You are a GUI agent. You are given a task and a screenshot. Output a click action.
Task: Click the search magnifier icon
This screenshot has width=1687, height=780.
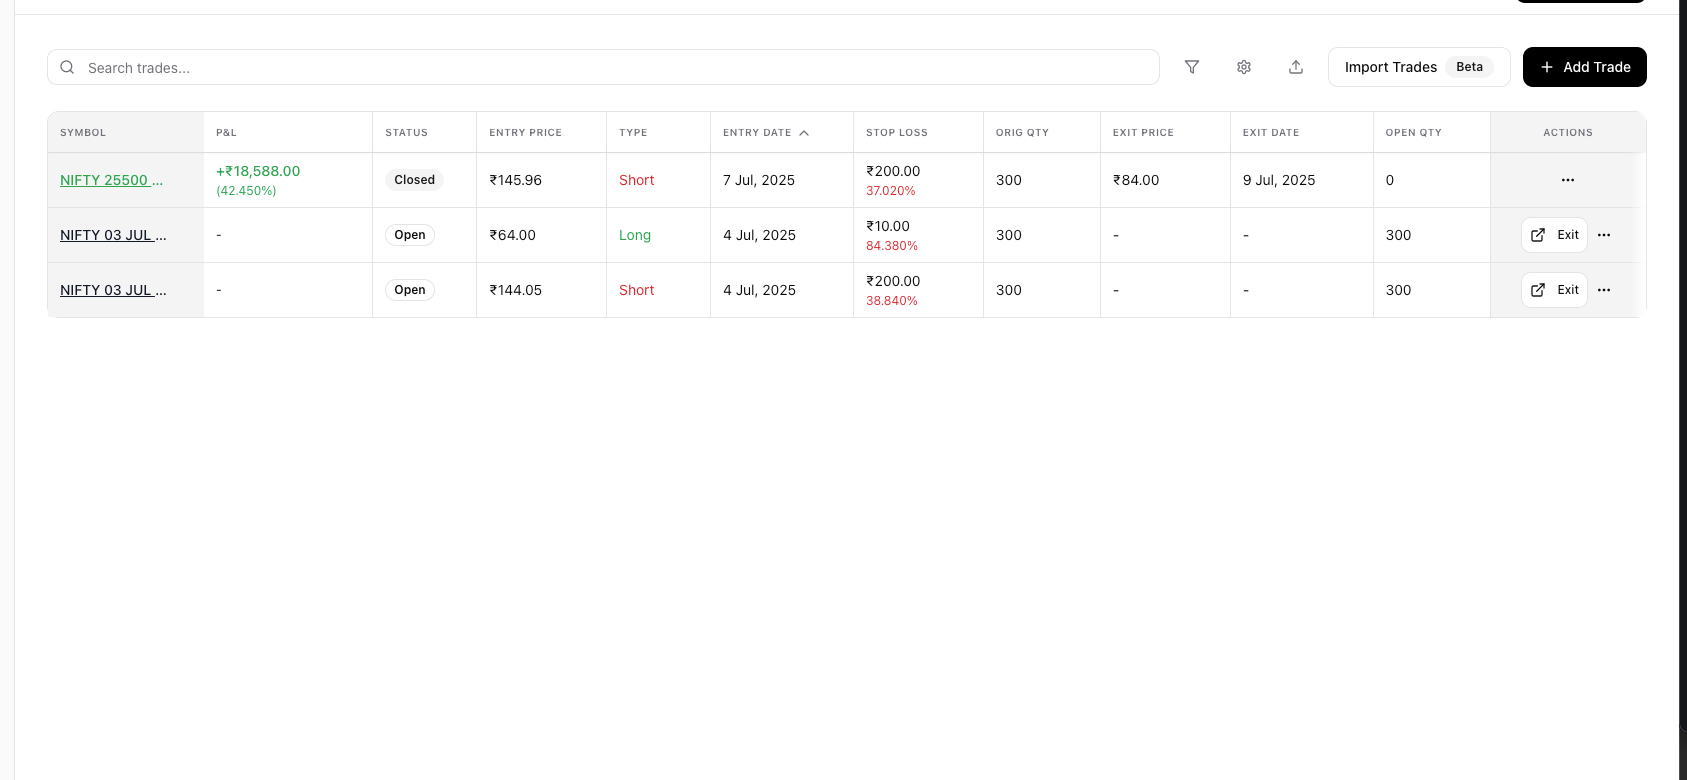click(67, 67)
